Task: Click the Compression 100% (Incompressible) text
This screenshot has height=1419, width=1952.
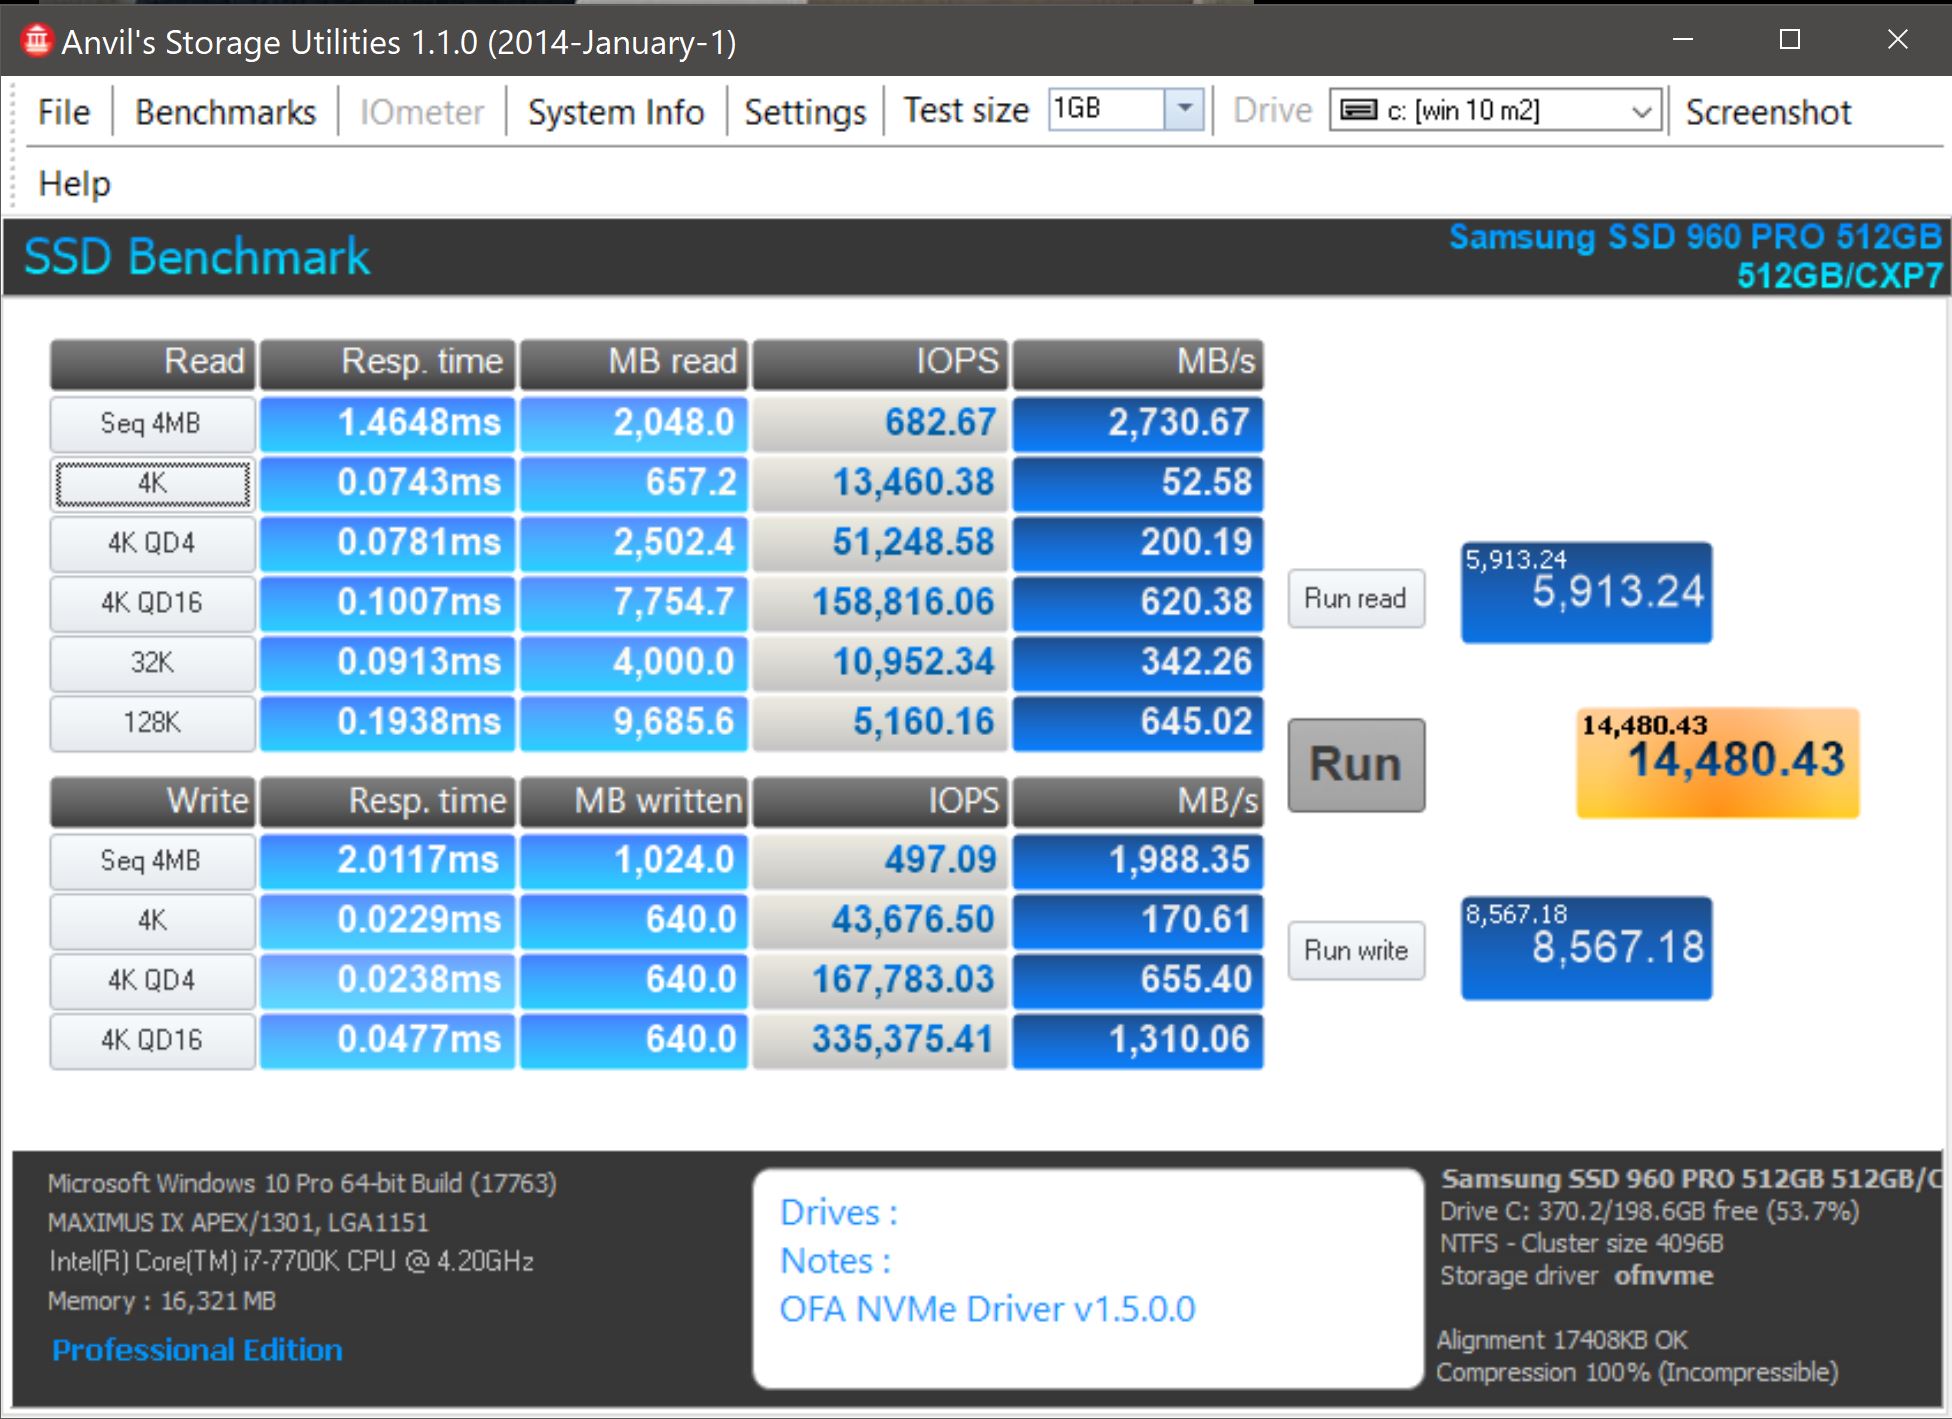Action: coord(1637,1373)
